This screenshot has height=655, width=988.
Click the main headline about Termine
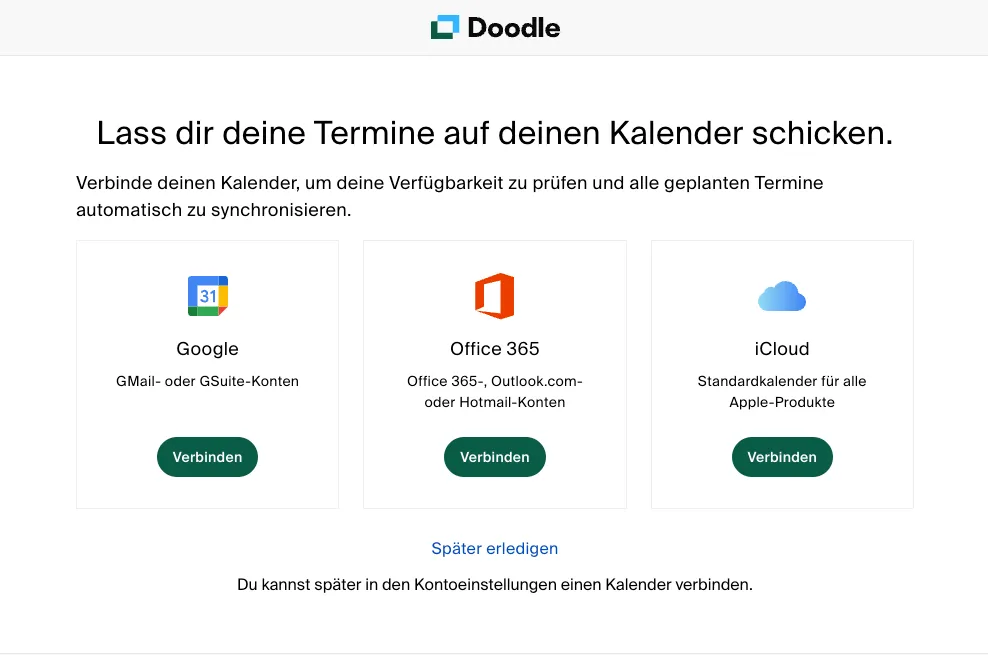[x=494, y=134]
